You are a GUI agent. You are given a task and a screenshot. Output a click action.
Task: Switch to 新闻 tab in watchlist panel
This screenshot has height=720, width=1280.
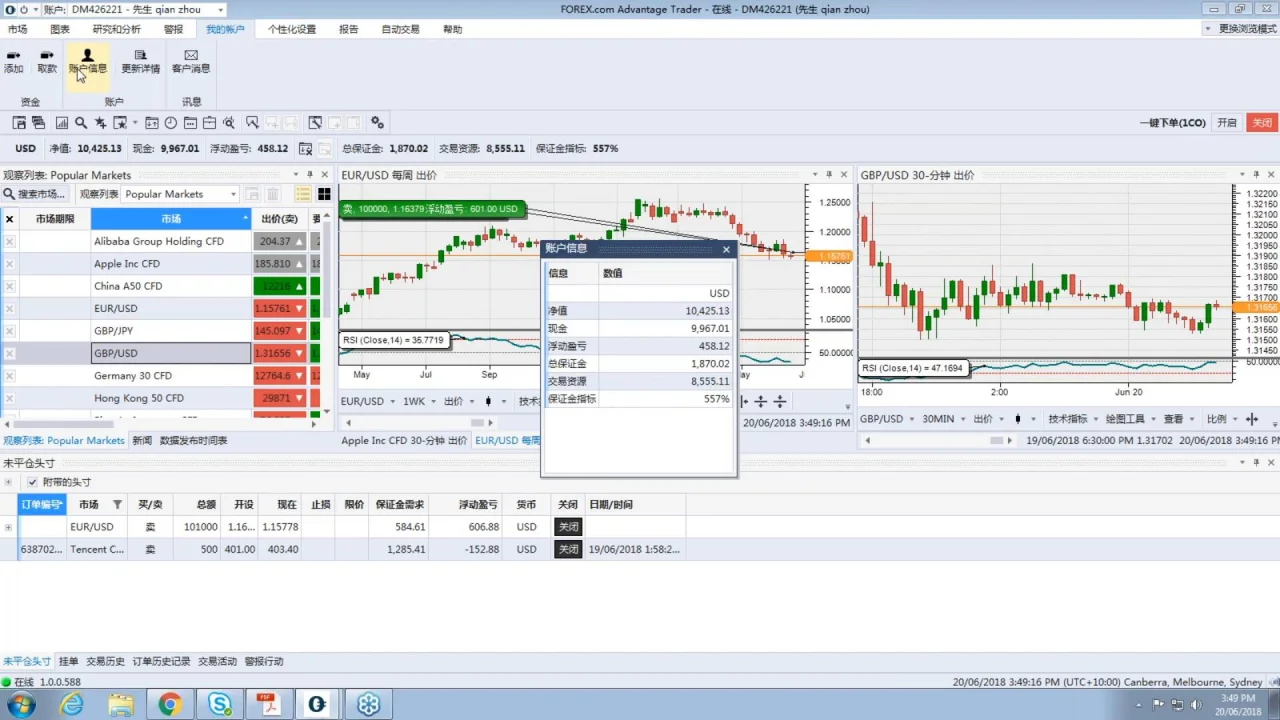(x=142, y=440)
